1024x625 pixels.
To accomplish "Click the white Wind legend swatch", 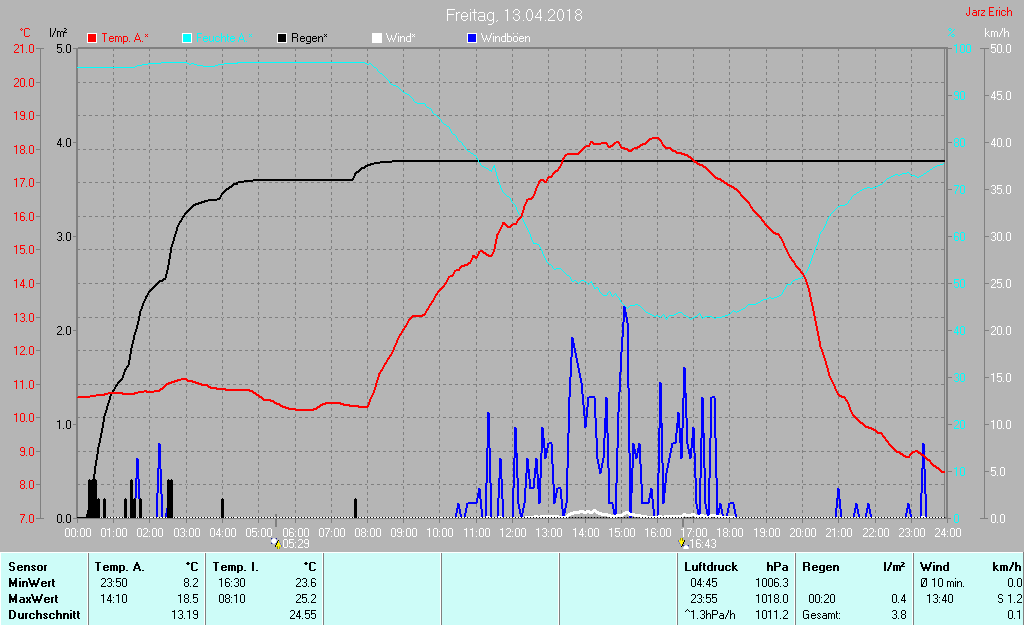I will (x=377, y=38).
